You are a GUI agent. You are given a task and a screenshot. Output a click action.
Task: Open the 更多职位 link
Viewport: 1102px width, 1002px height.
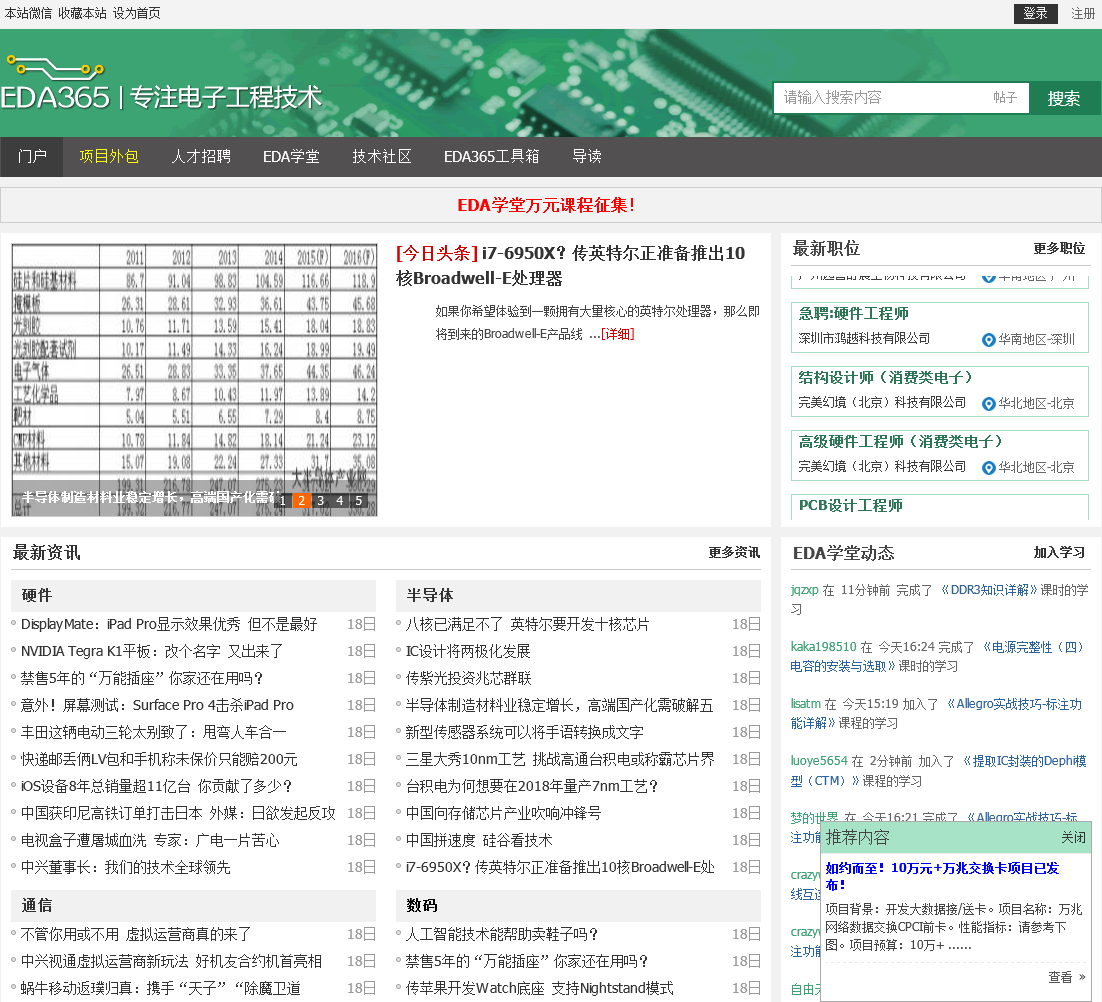tap(1058, 249)
